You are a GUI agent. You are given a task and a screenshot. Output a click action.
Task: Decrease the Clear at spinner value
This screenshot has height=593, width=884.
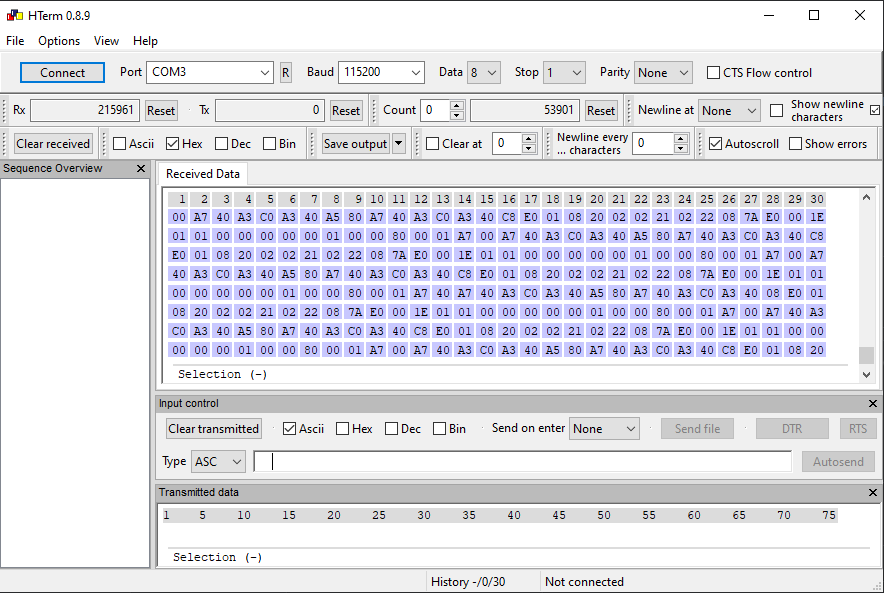point(528,148)
